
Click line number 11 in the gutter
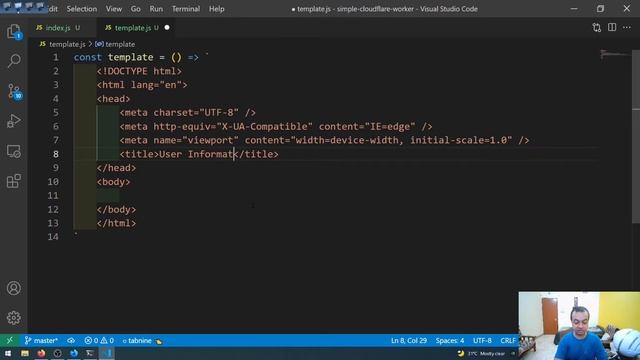tap(53, 196)
